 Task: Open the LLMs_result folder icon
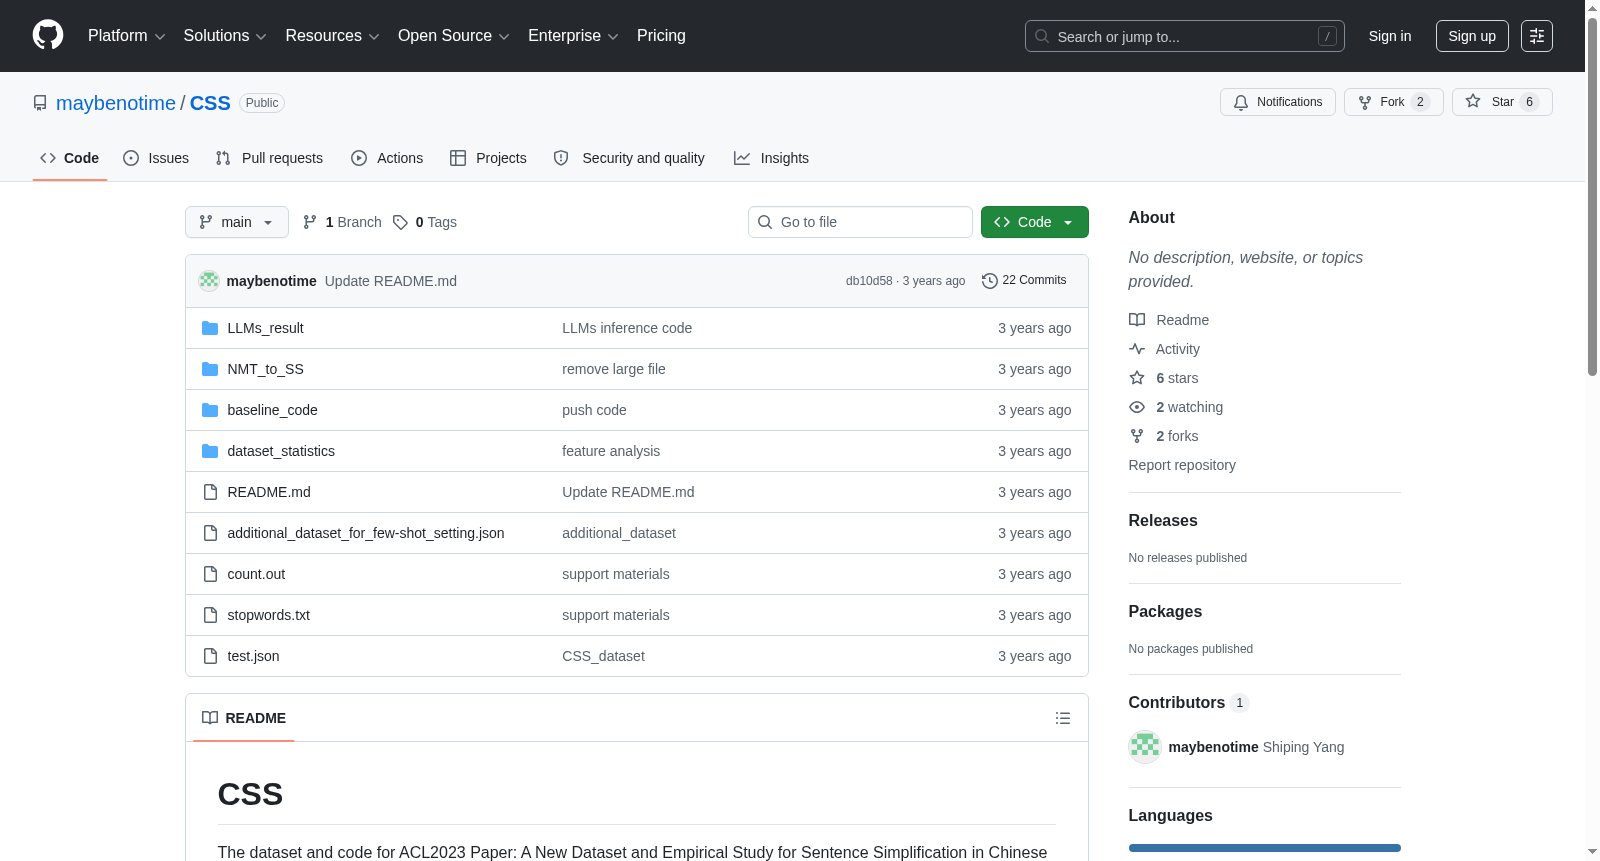[210, 328]
